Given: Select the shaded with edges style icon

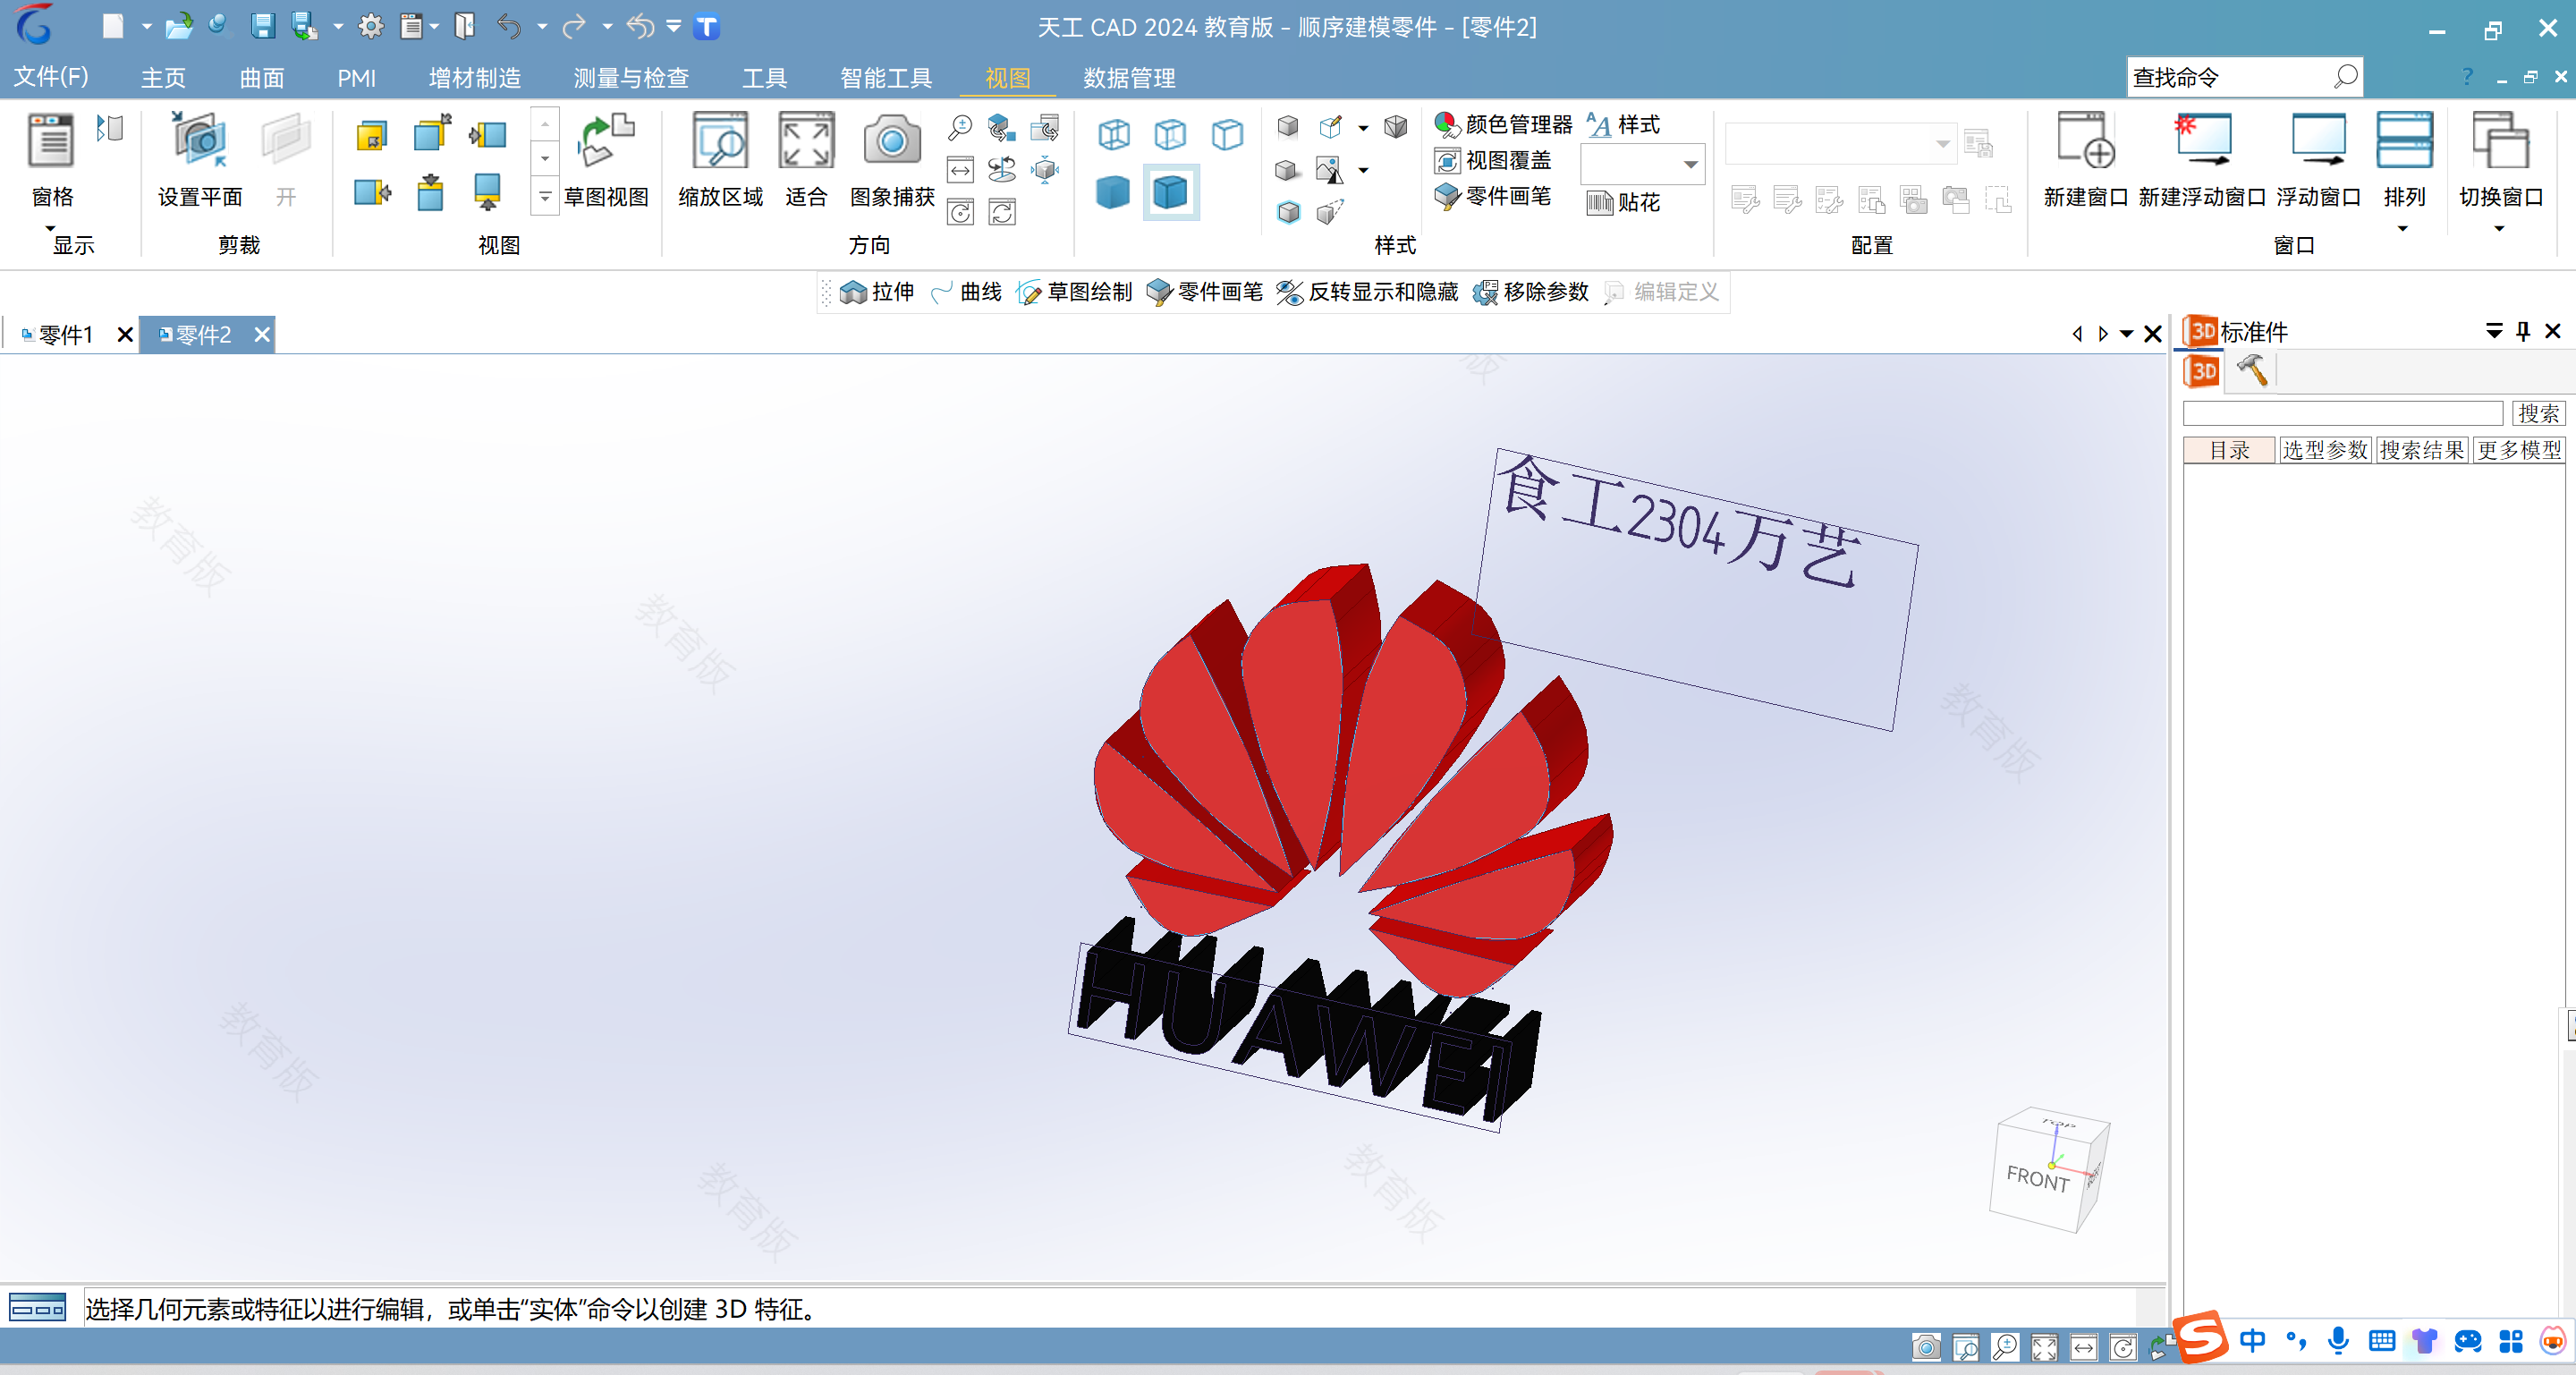Looking at the screenshot, I should 1171,192.
